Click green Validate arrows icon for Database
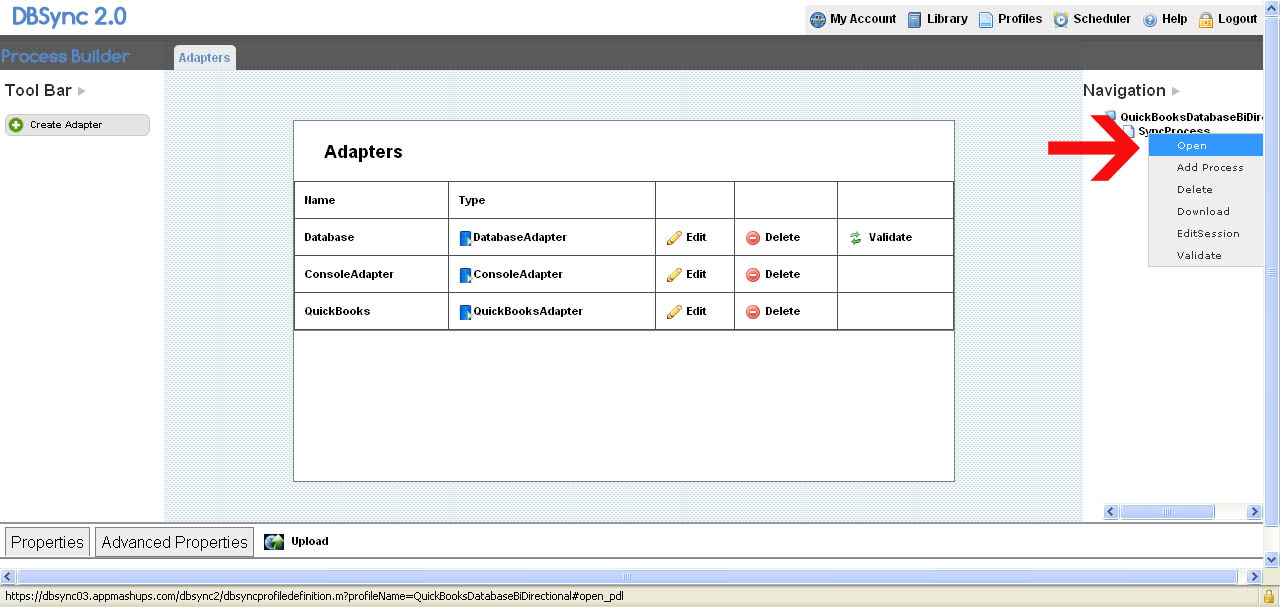 click(x=855, y=238)
